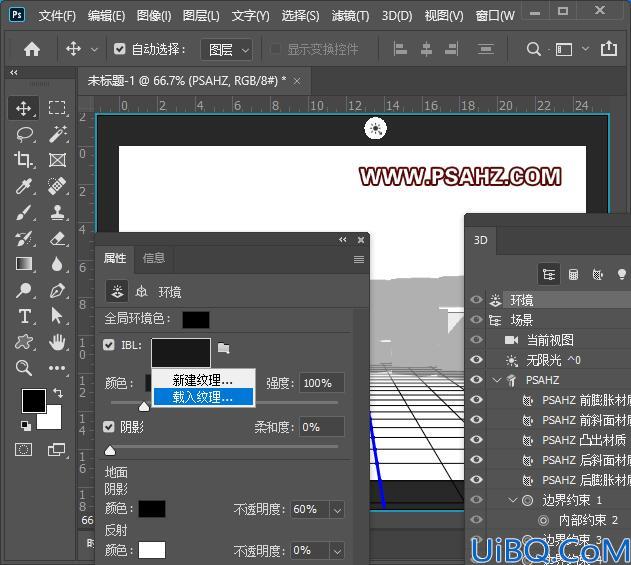Toggle visibility of 边界约束 1
Viewport: 631px width, 565px height.
coord(476,499)
